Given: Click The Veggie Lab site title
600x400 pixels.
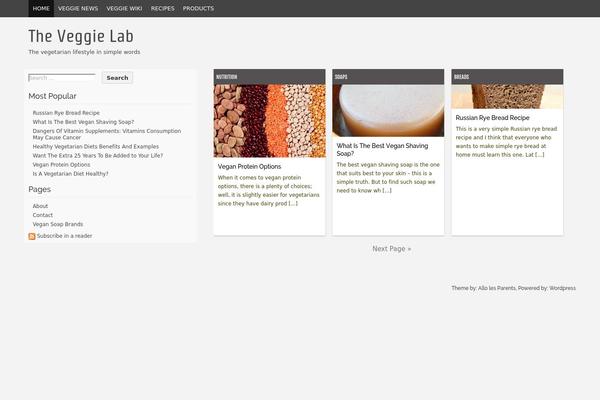Looking at the screenshot, I should tap(81, 36).
